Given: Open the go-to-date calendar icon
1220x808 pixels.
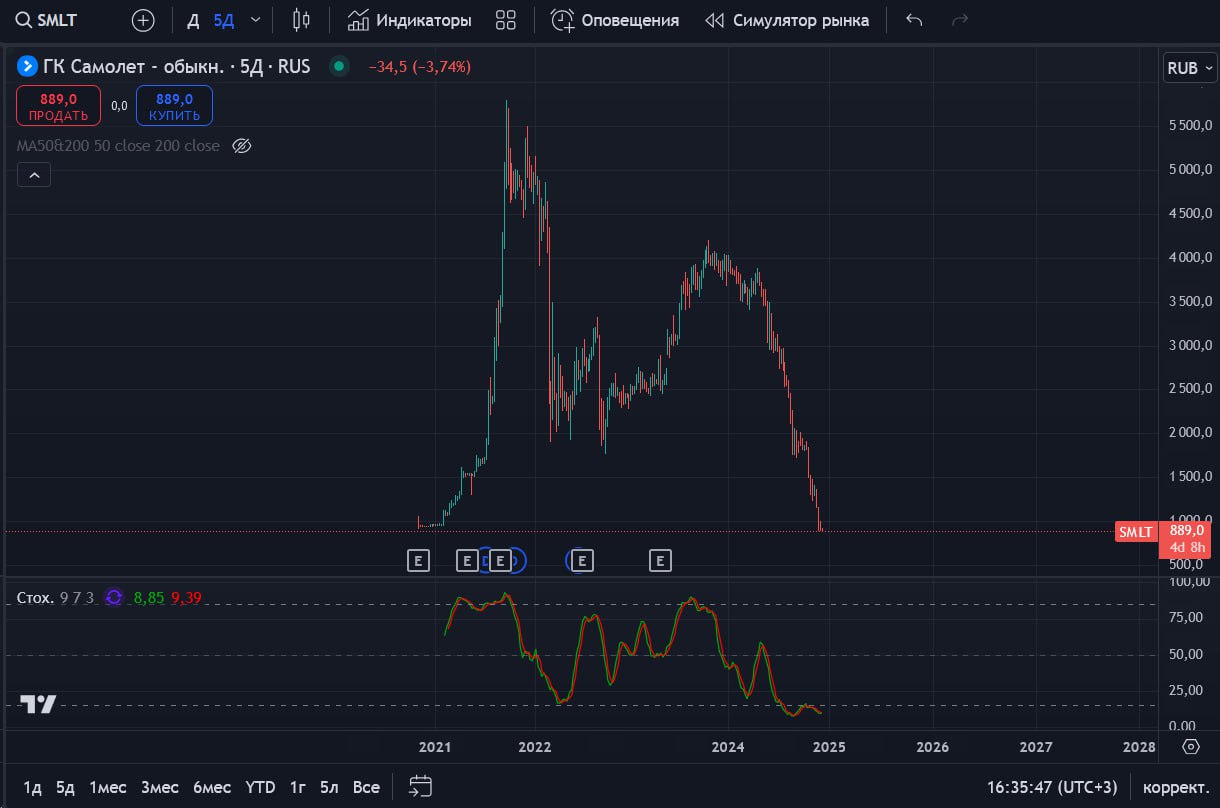Looking at the screenshot, I should pyautogui.click(x=421, y=786).
